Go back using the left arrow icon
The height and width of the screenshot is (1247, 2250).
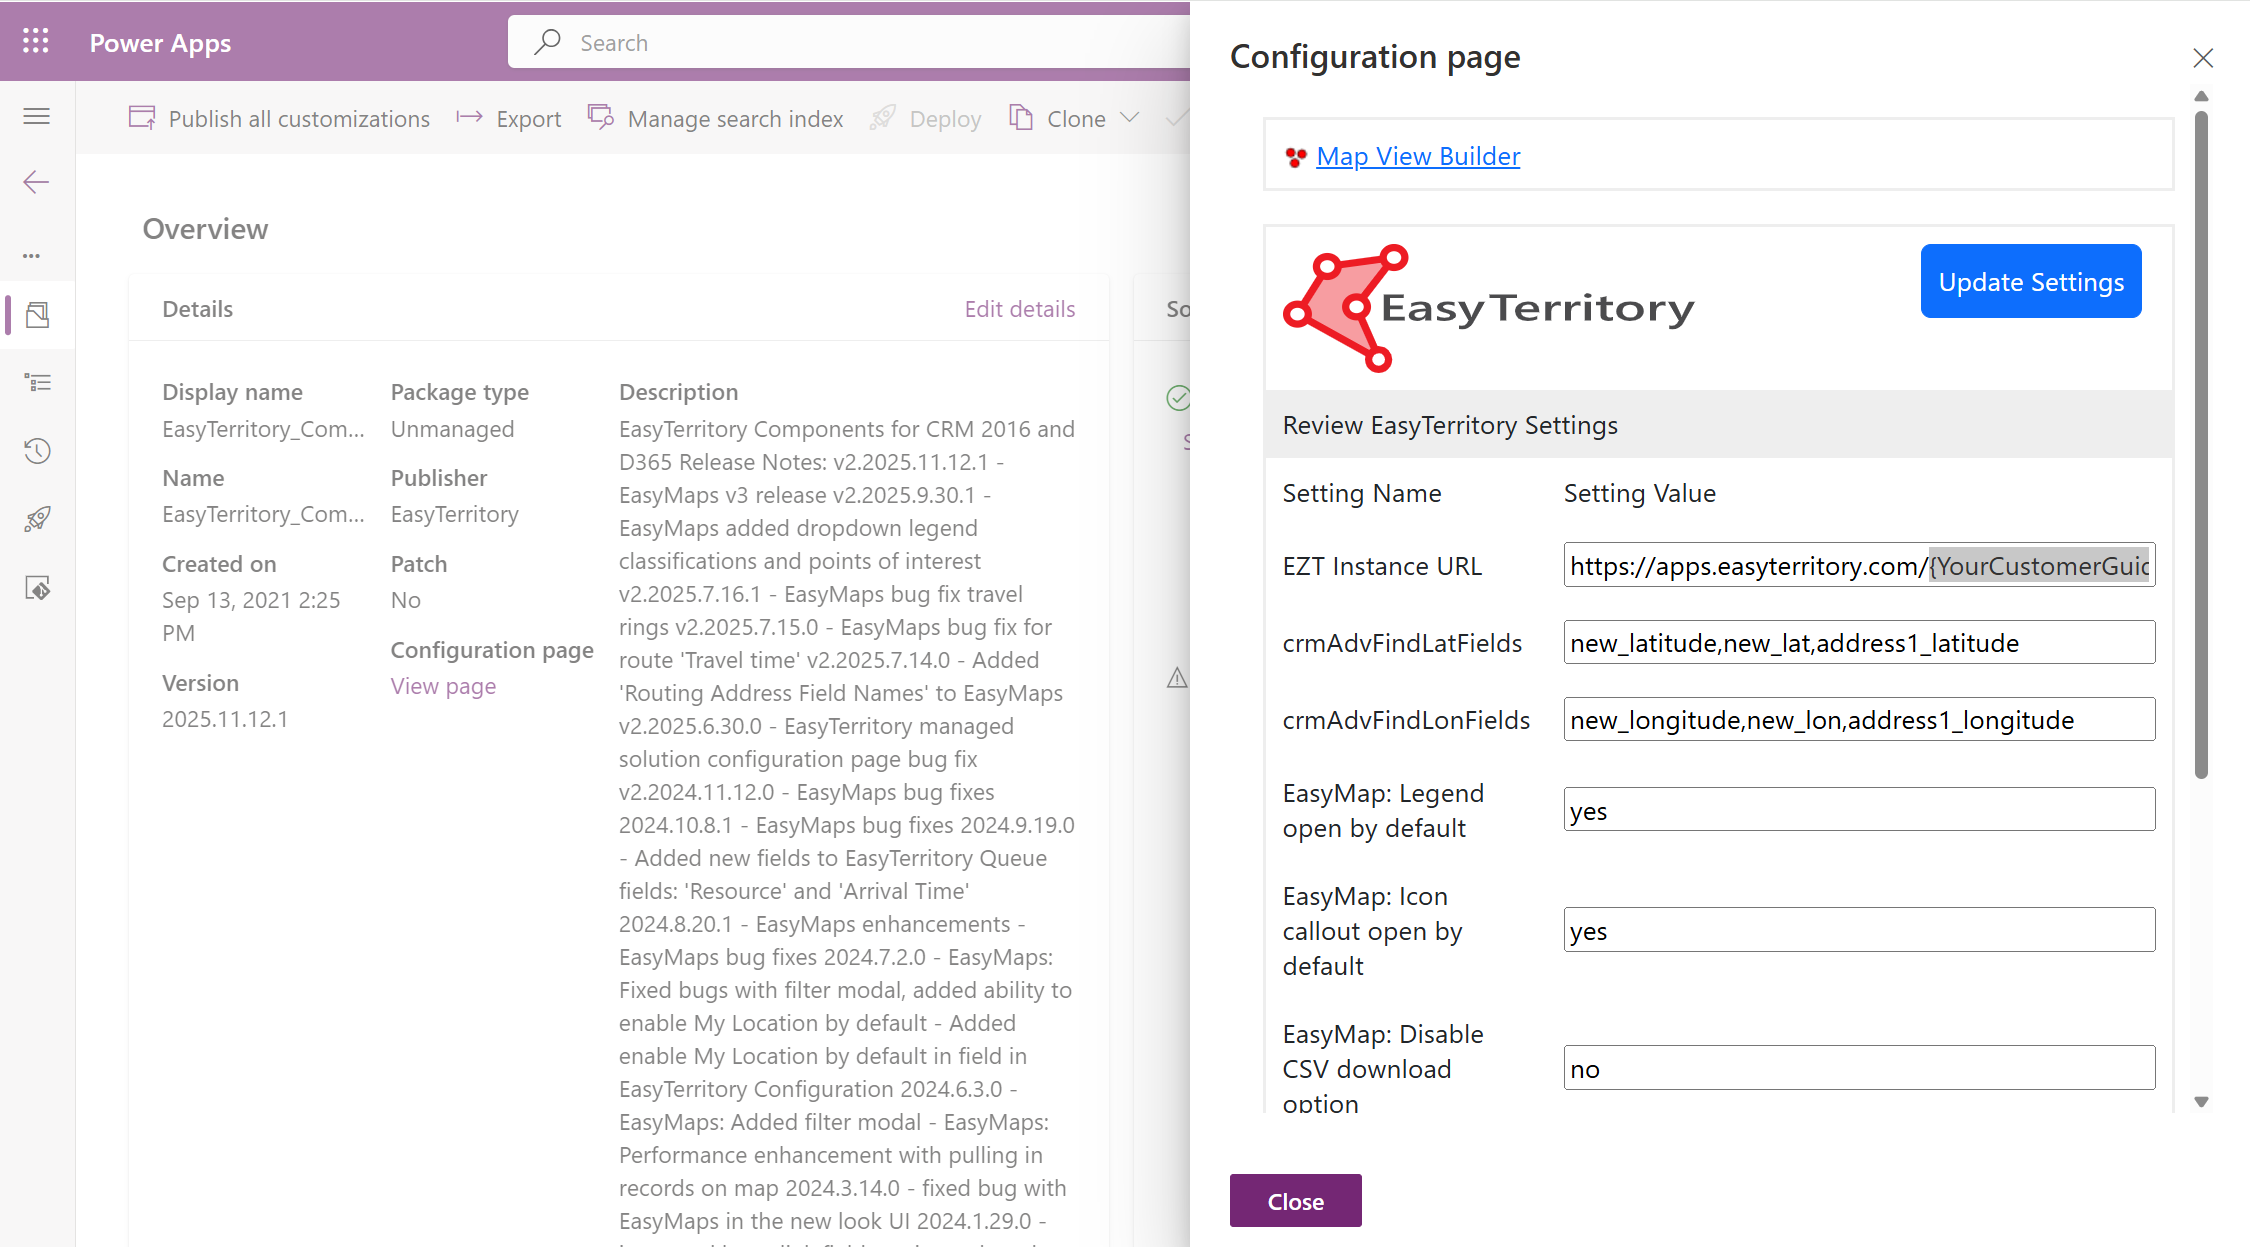coord(36,182)
